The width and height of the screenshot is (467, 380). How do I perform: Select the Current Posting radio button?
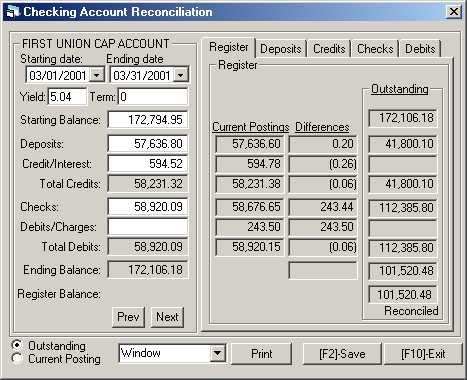click(17, 359)
